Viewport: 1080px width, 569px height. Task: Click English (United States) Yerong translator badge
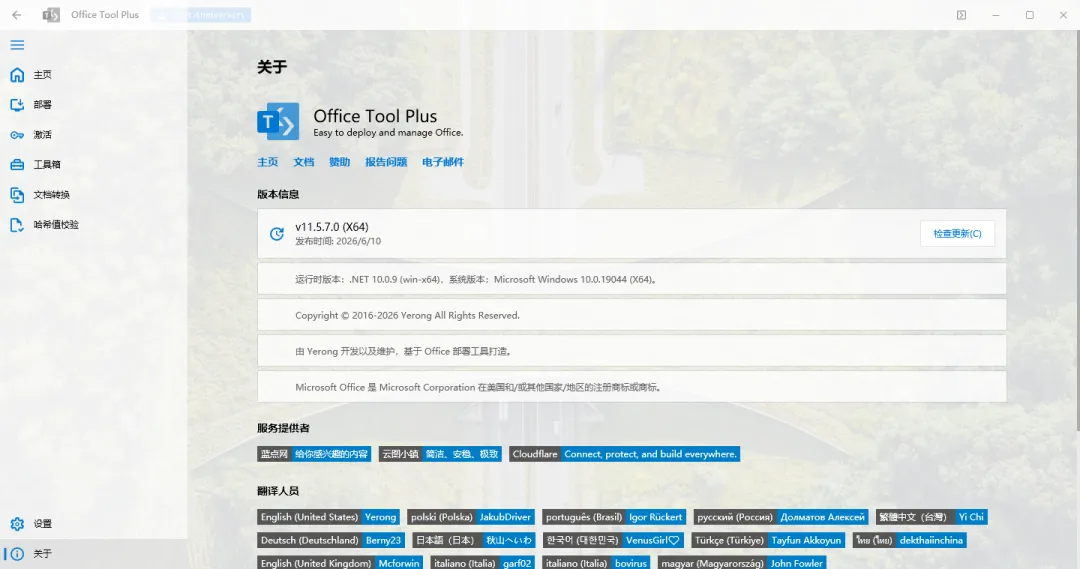329,517
